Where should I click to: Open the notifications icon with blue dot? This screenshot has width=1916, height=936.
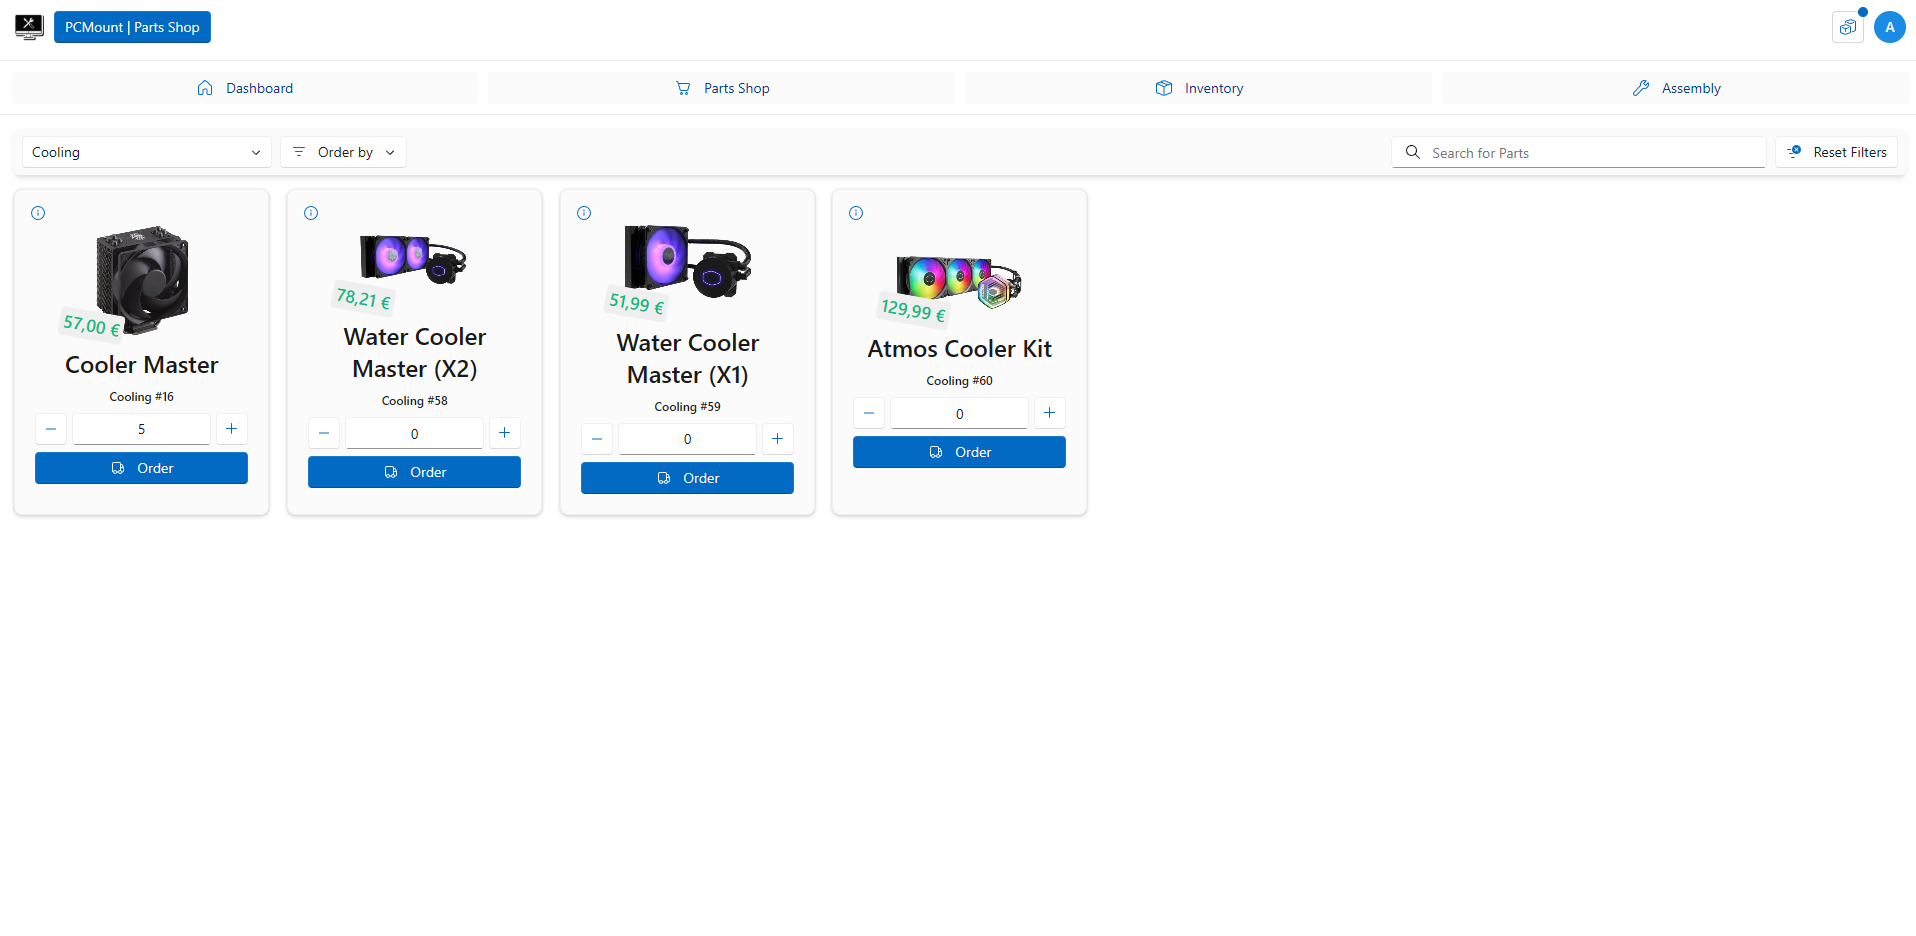[1848, 27]
